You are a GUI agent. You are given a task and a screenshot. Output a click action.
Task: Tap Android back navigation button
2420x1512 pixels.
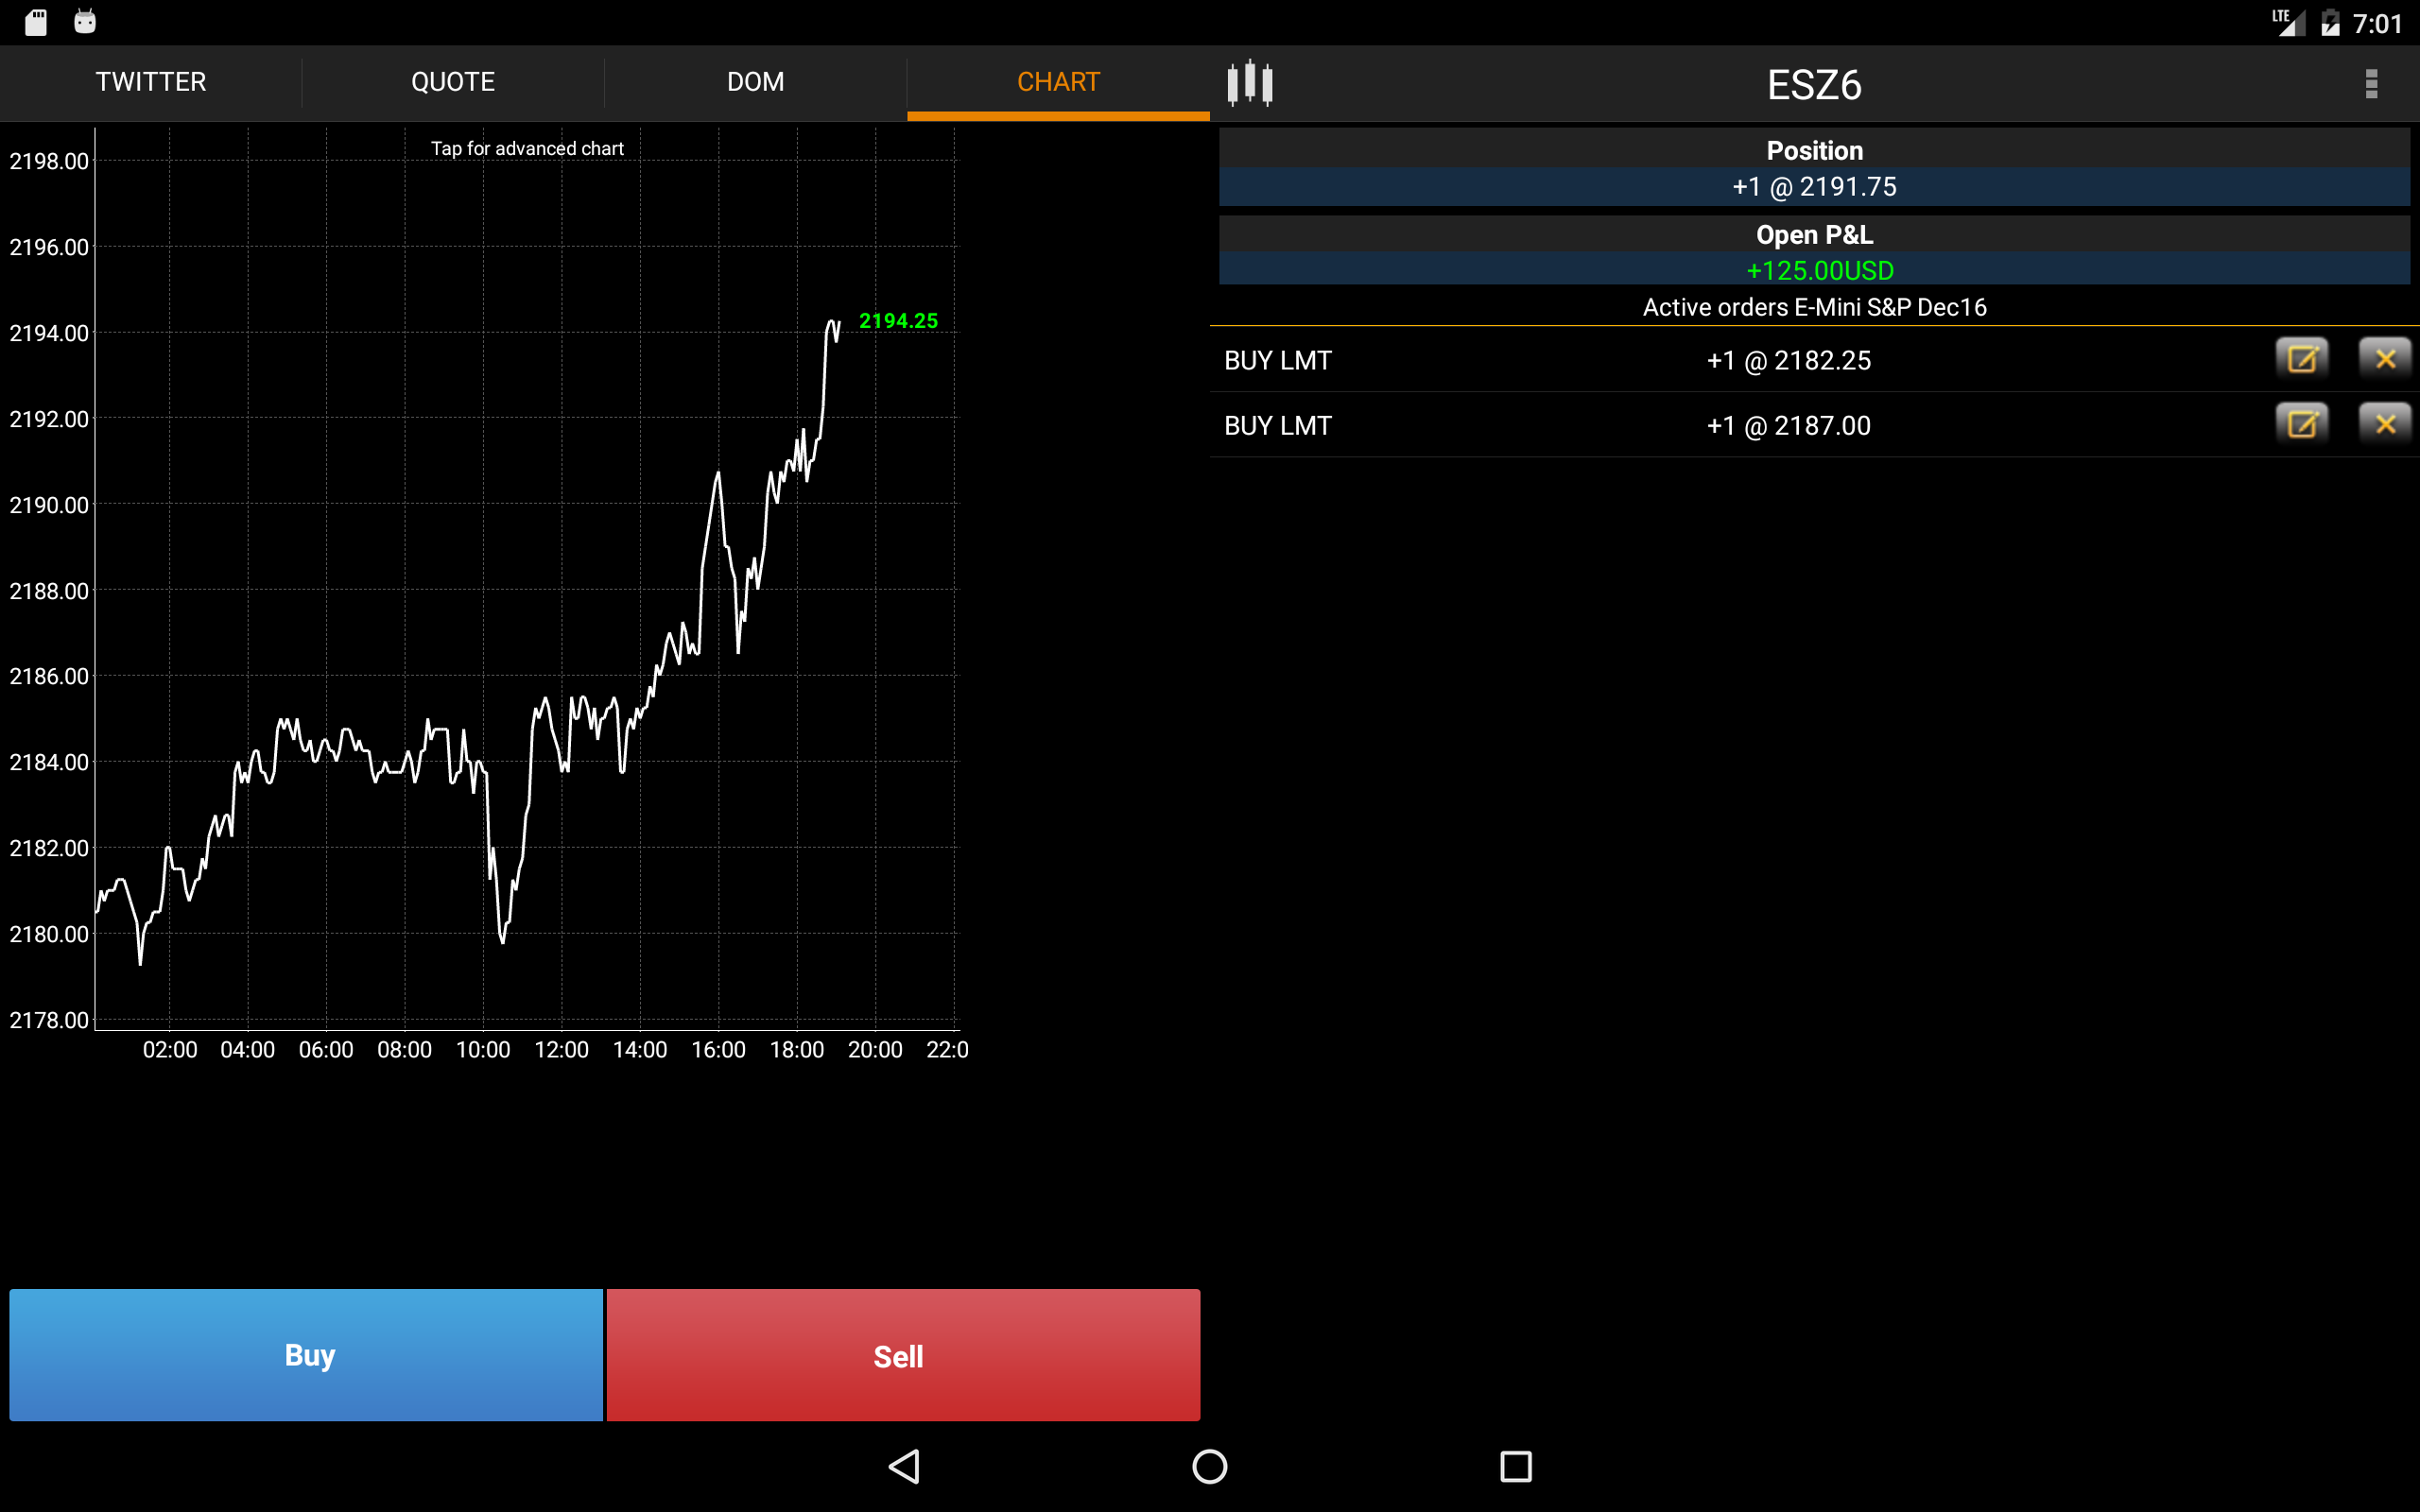(x=904, y=1466)
